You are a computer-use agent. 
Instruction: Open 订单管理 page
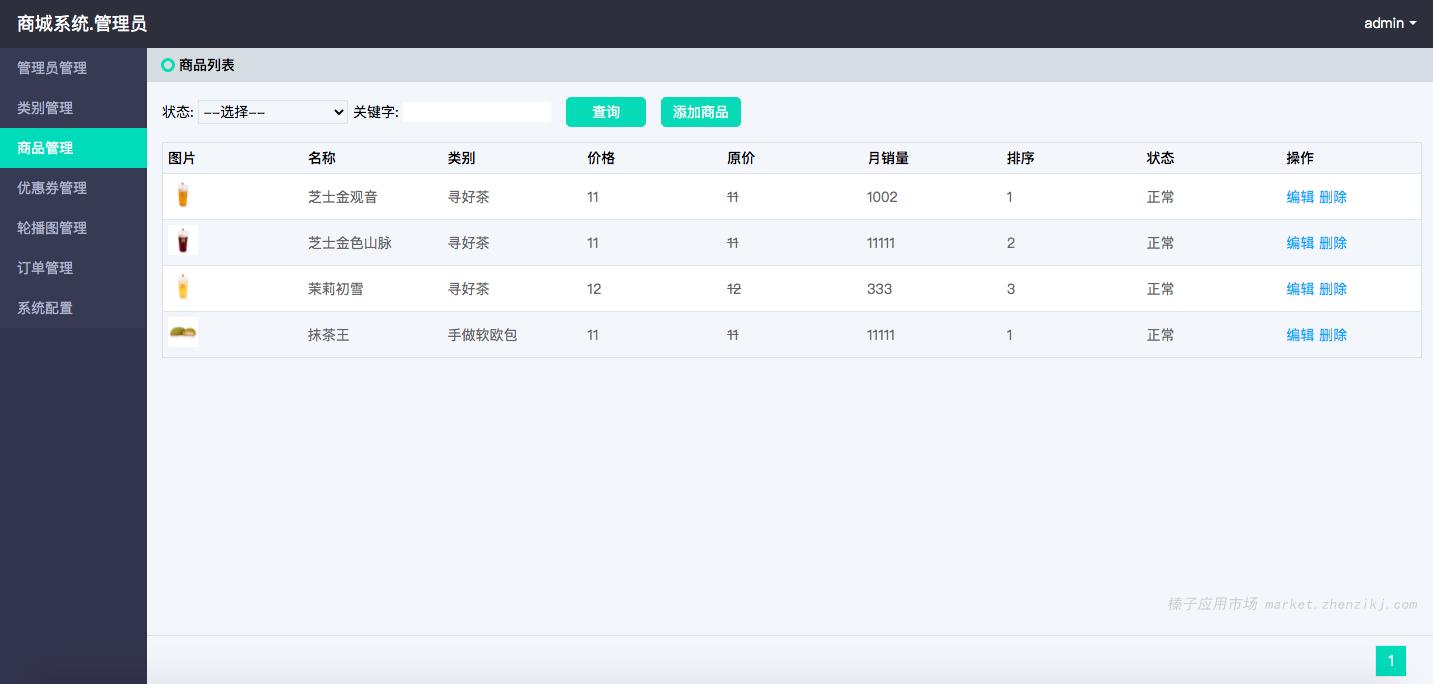click(x=45, y=268)
